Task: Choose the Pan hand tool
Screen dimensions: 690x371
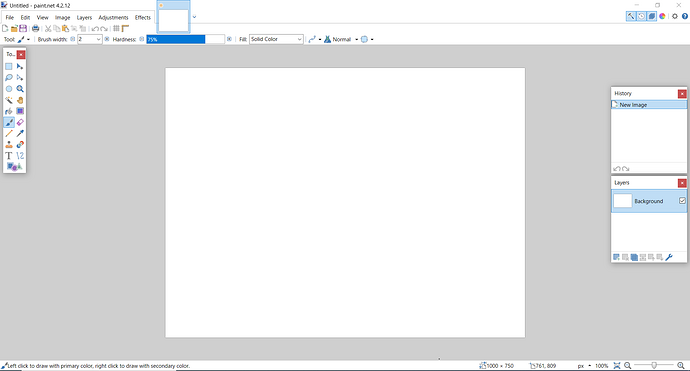Action: point(20,100)
